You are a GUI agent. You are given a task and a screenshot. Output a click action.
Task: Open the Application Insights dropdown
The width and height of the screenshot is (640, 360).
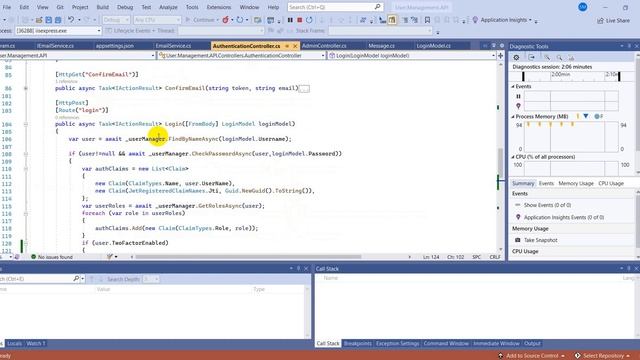pyautogui.click(x=530, y=20)
